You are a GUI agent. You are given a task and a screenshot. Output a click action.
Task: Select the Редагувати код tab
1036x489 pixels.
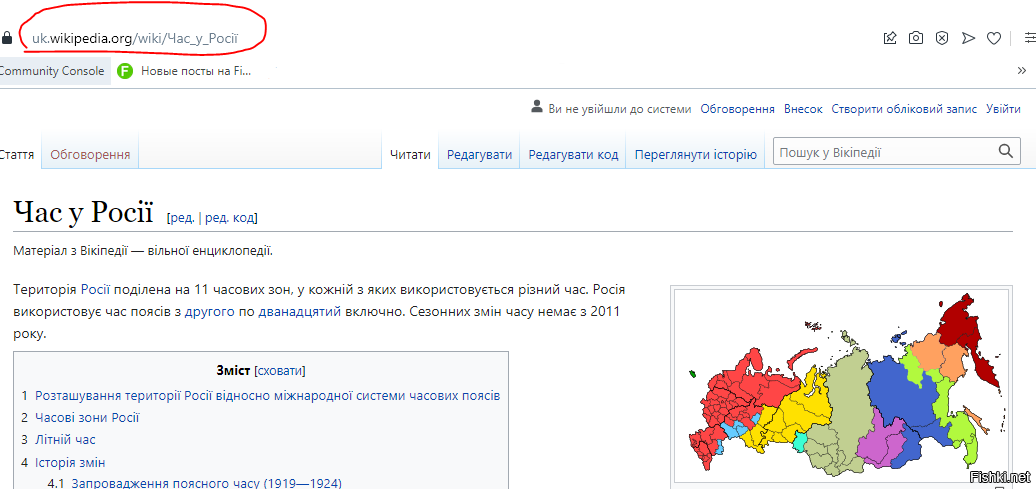574,155
